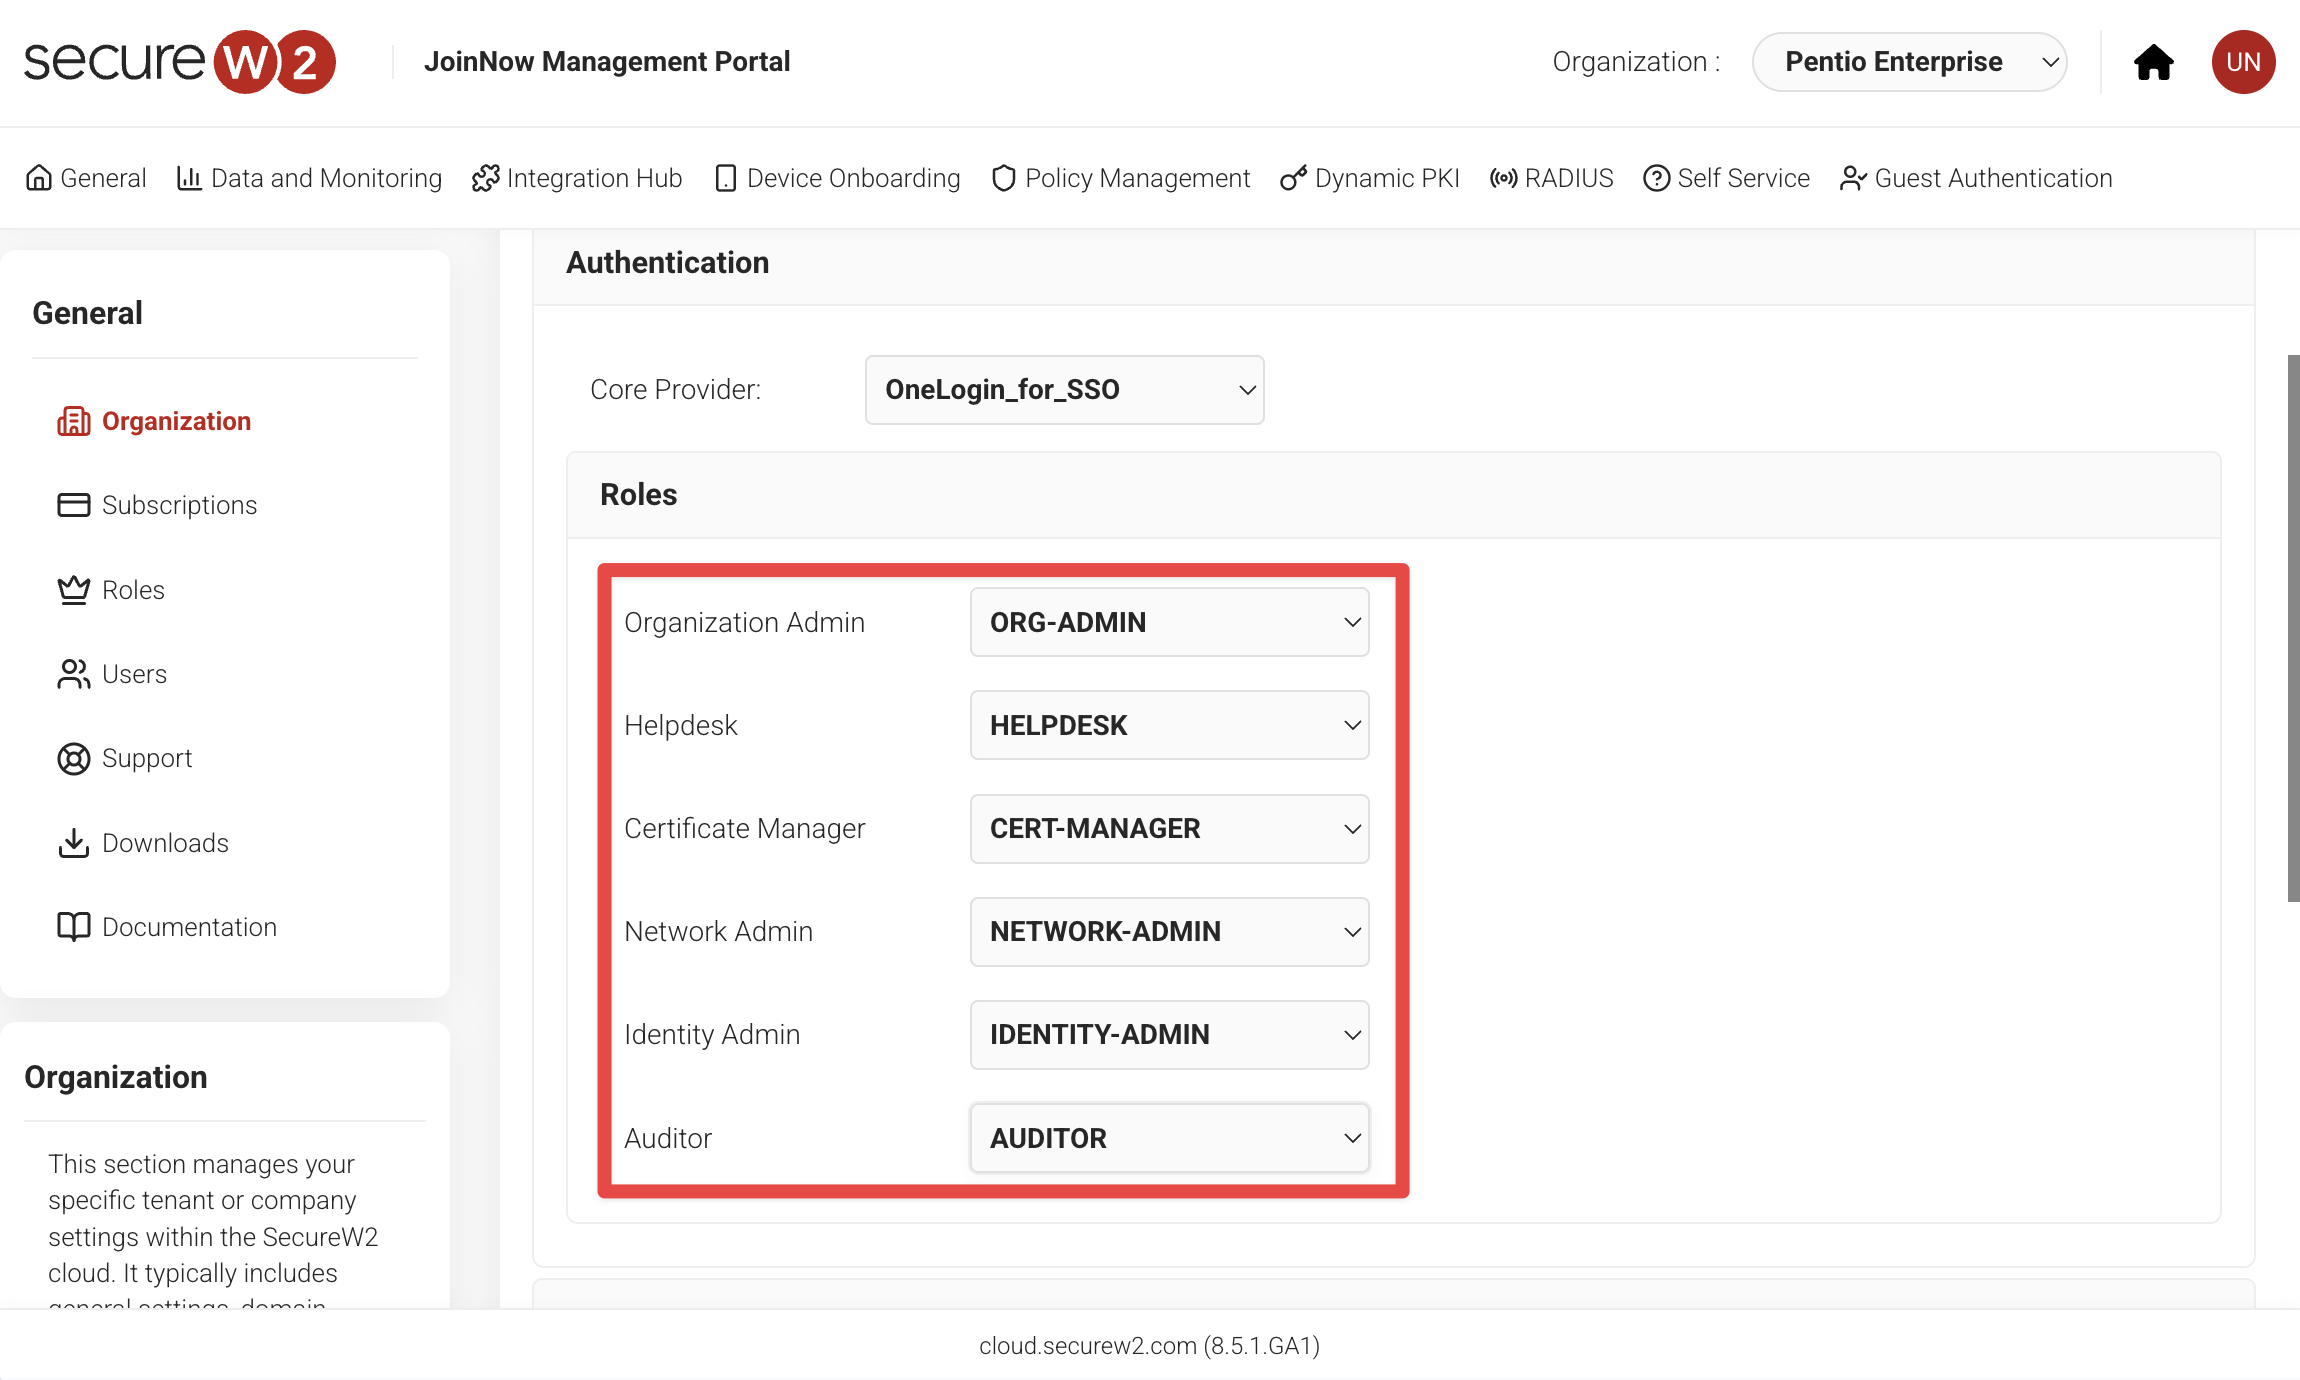The image size is (2300, 1380).
Task: Click the 'Helpdesk' role label
Action: [x=681, y=725]
